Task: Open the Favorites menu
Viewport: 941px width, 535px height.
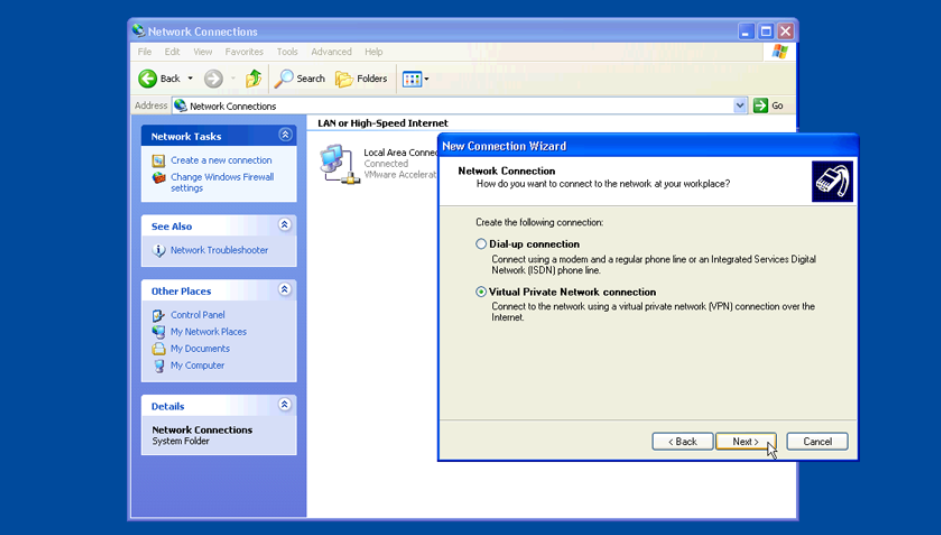Action: (244, 52)
